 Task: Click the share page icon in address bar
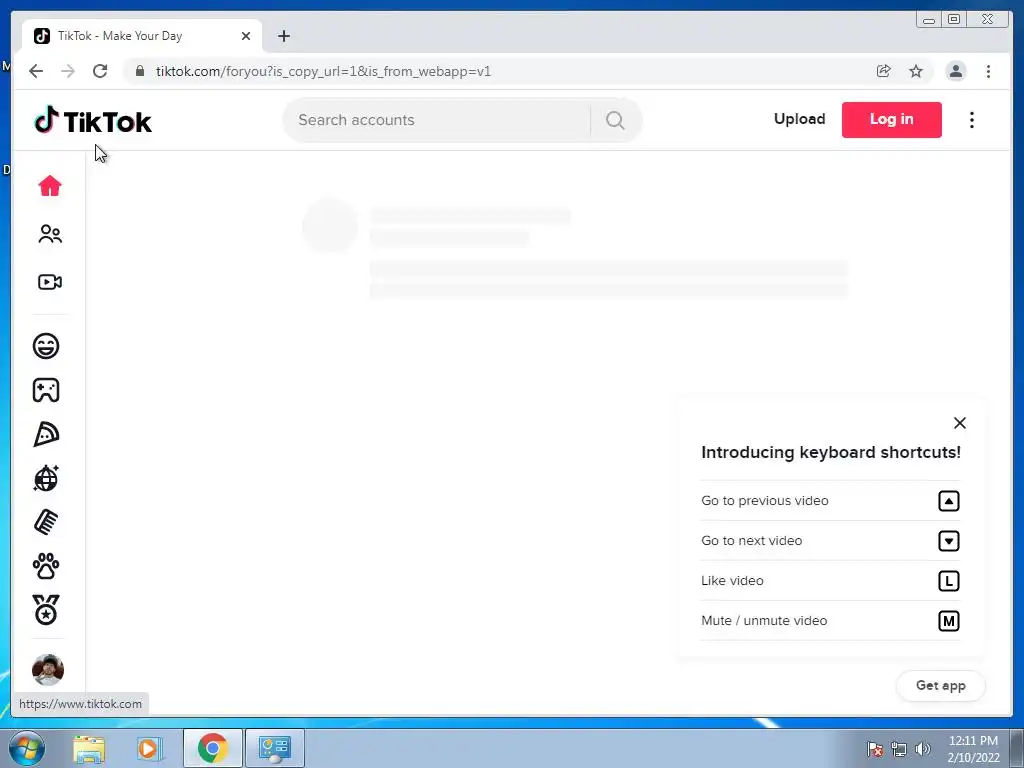883,71
